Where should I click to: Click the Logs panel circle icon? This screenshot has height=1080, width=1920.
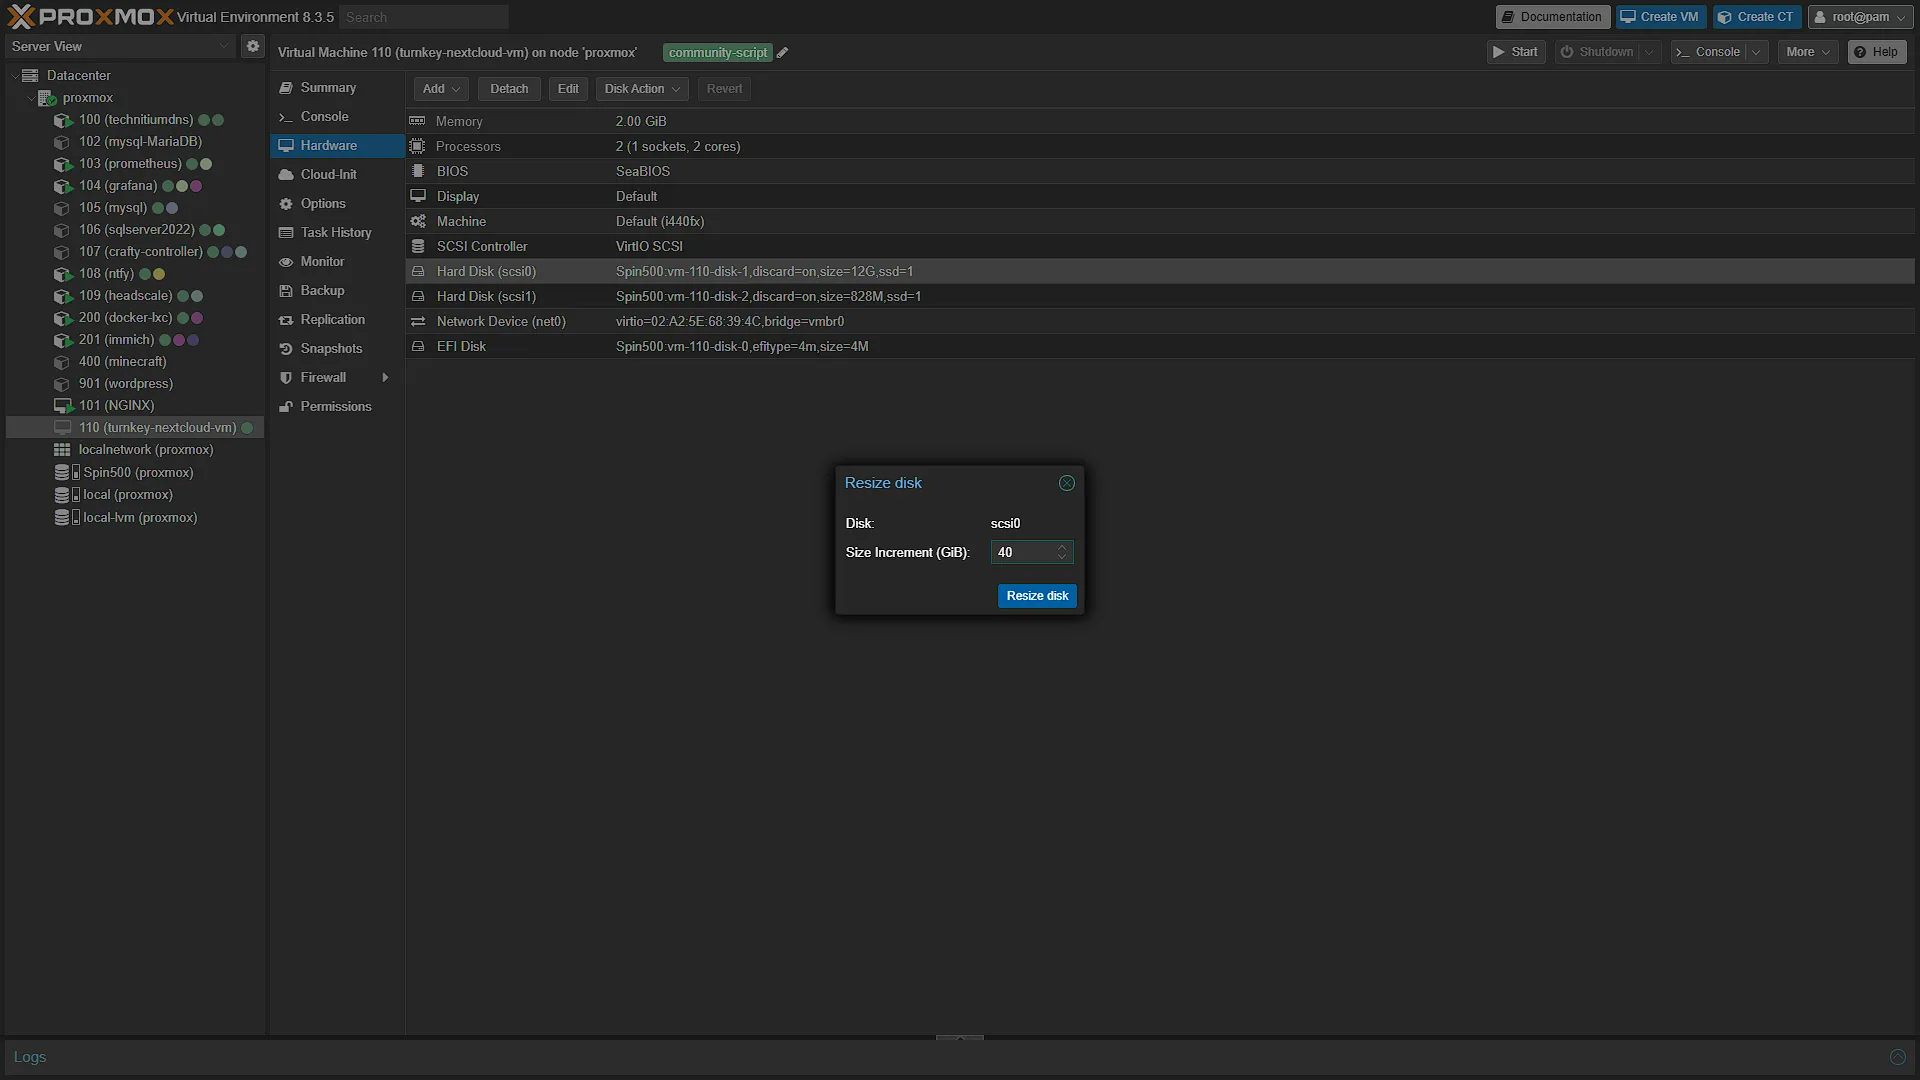1897,1057
